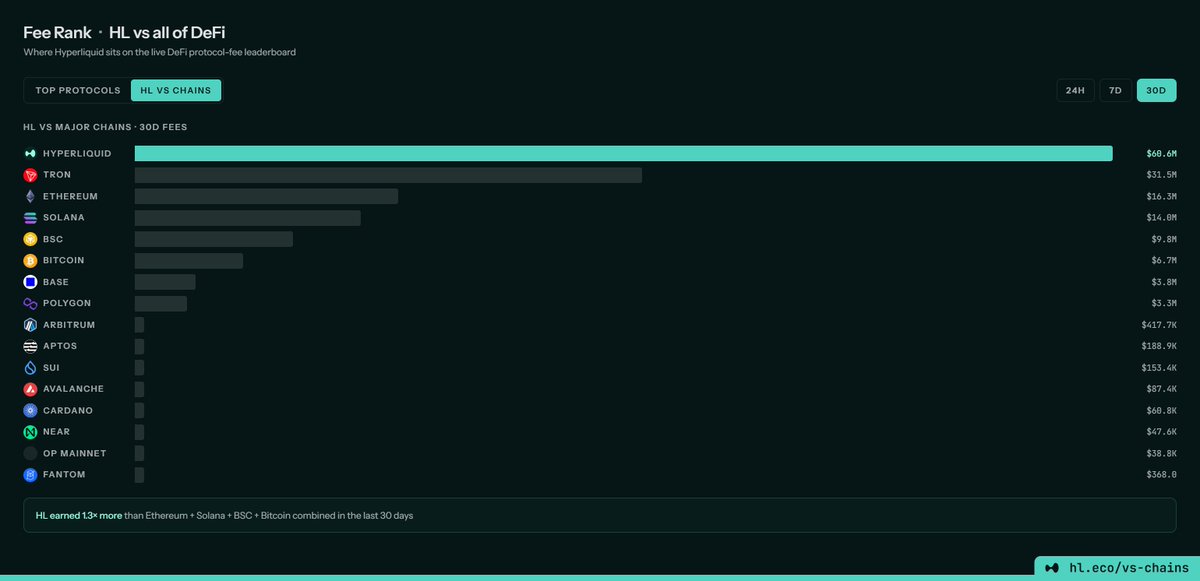The height and width of the screenshot is (581, 1200).
Task: Click the $47.6K Near value
Action: coord(1161,432)
